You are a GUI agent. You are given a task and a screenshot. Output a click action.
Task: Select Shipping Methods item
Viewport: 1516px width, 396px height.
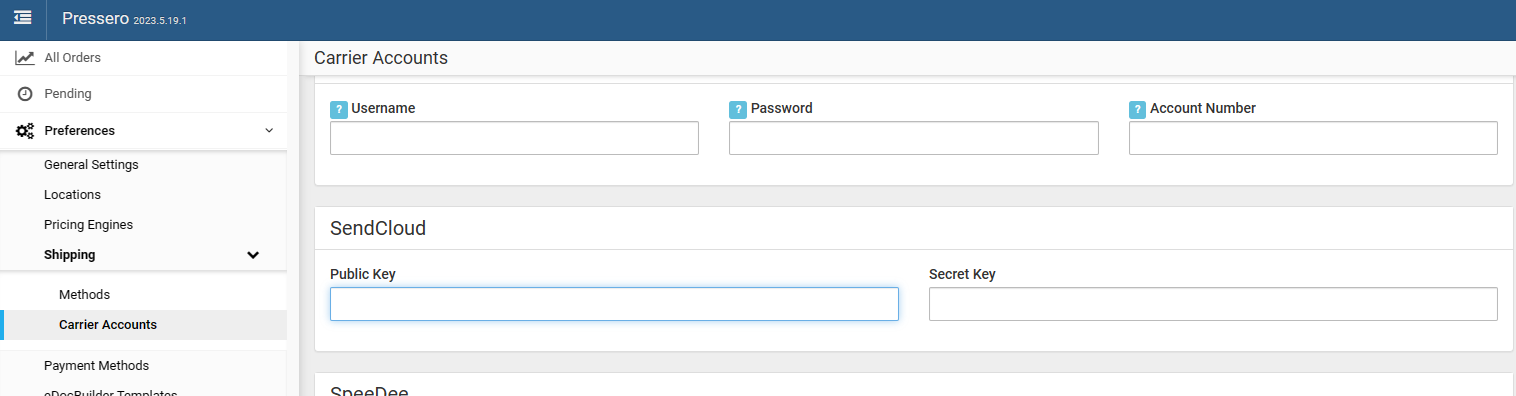pos(84,295)
